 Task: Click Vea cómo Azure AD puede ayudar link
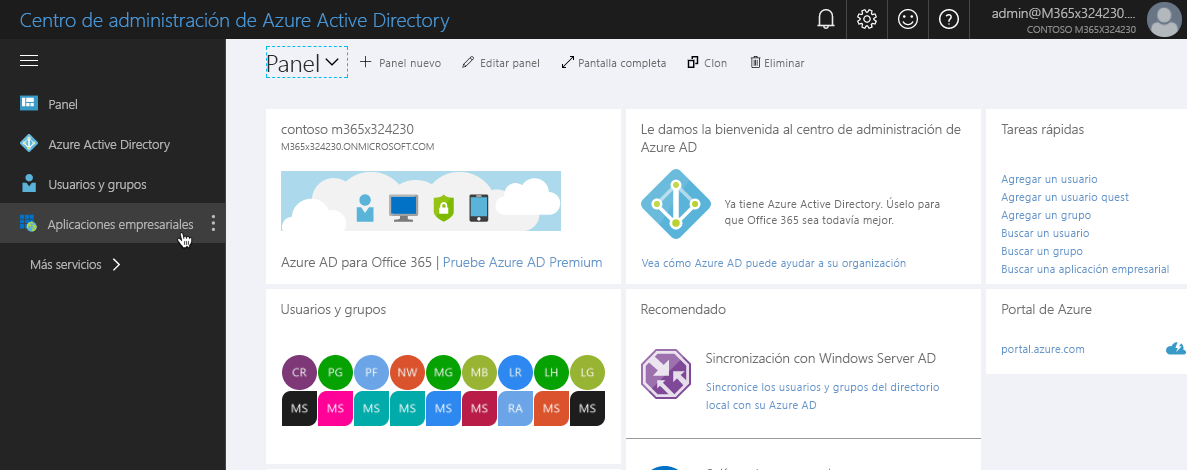point(773,263)
